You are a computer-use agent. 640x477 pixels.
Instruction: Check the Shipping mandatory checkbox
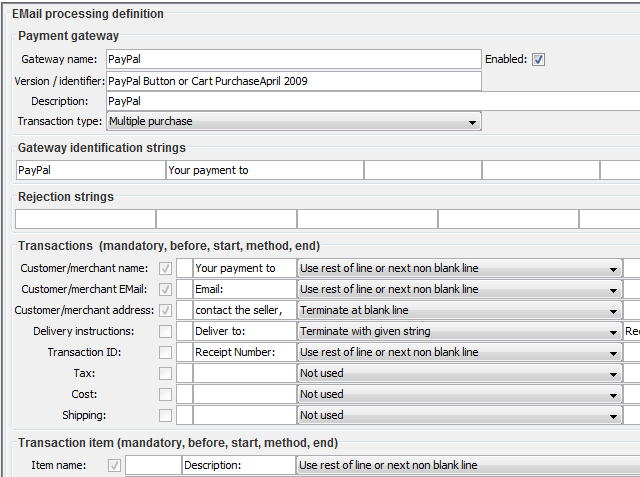(165, 415)
